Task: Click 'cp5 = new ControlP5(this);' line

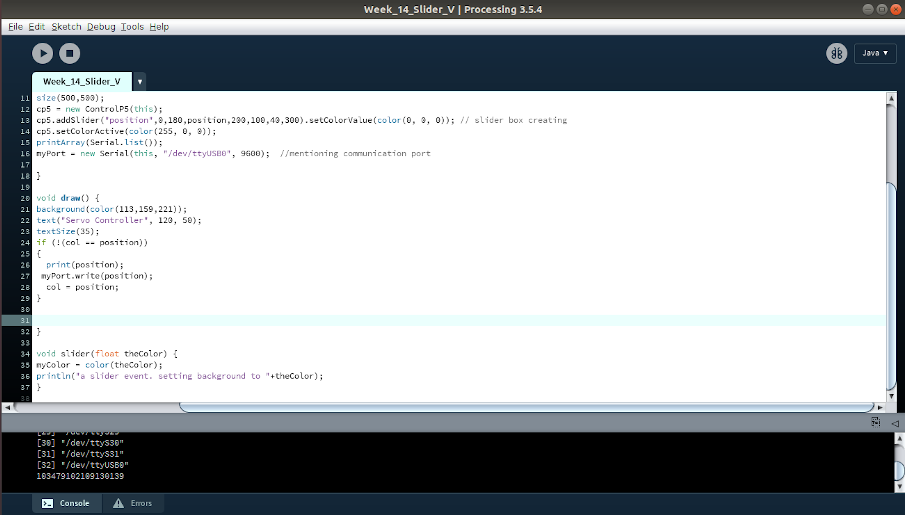Action: pyautogui.click(x=99, y=109)
